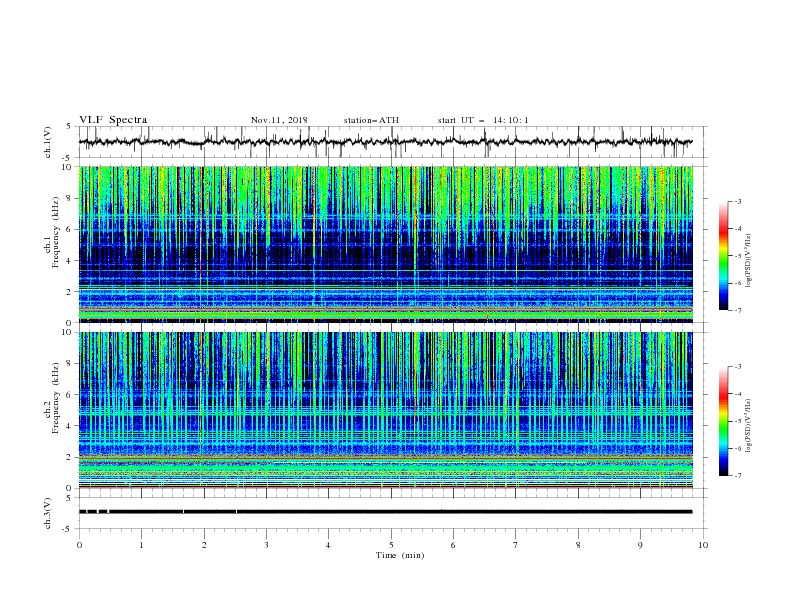Click the "9" tick on the time axis
This screenshot has width=792, height=612.
(640, 545)
